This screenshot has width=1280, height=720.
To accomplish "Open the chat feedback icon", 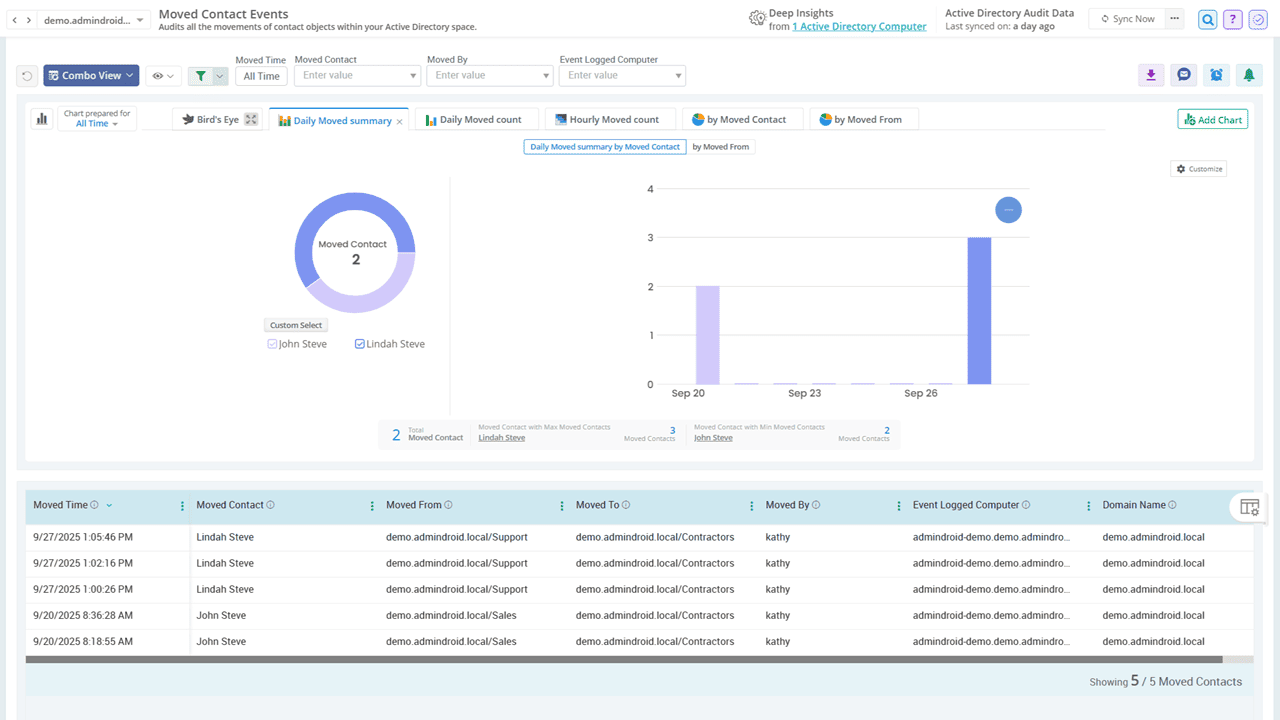I will (x=1183, y=75).
